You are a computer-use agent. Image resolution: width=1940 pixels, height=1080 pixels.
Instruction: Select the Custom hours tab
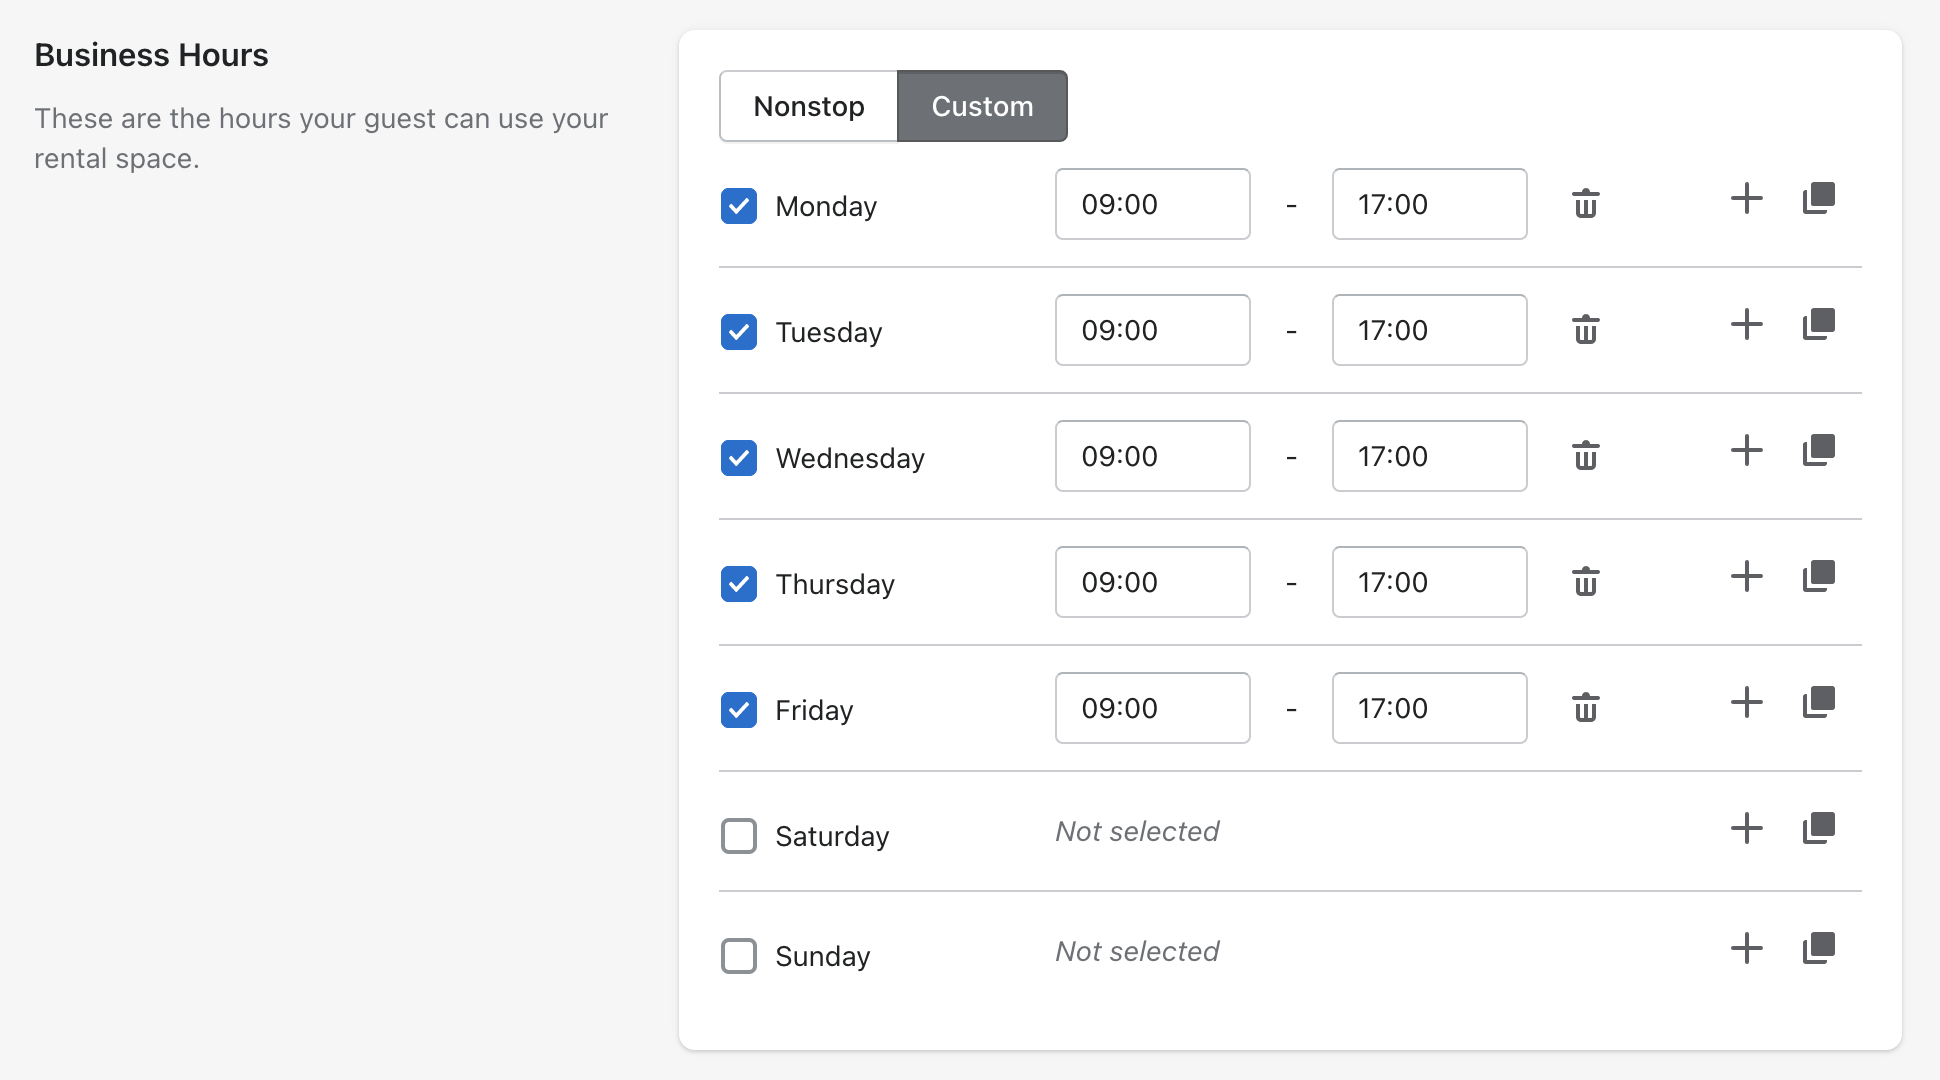pyautogui.click(x=982, y=106)
